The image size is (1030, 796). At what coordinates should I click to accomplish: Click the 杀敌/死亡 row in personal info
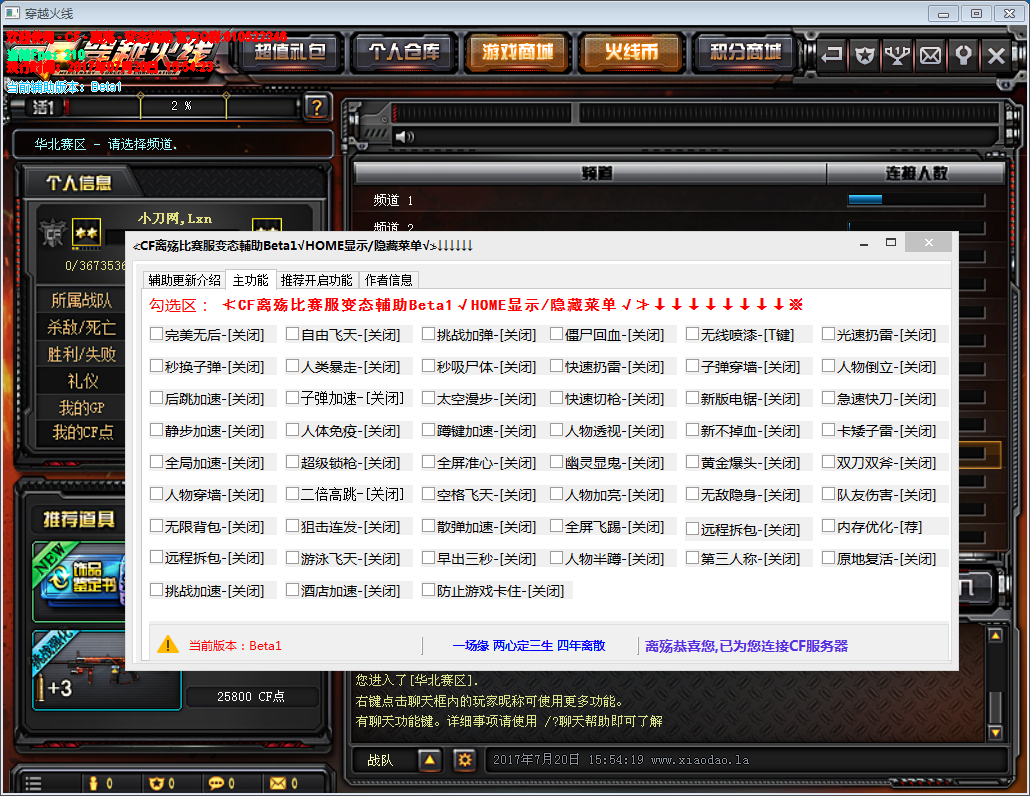pyautogui.click(x=81, y=327)
